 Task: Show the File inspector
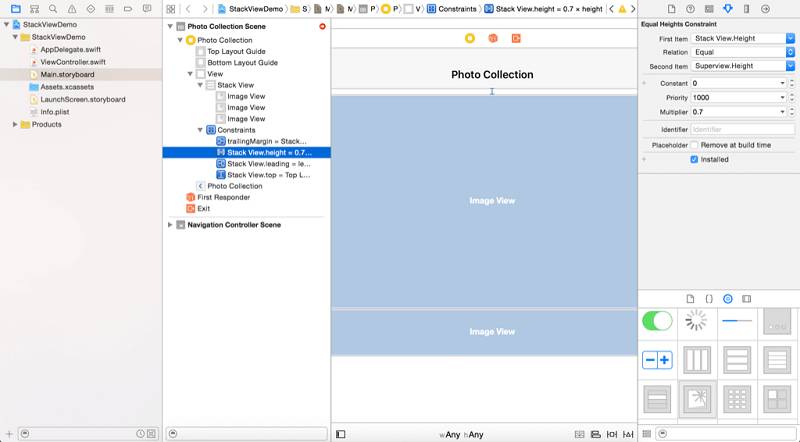(x=671, y=9)
